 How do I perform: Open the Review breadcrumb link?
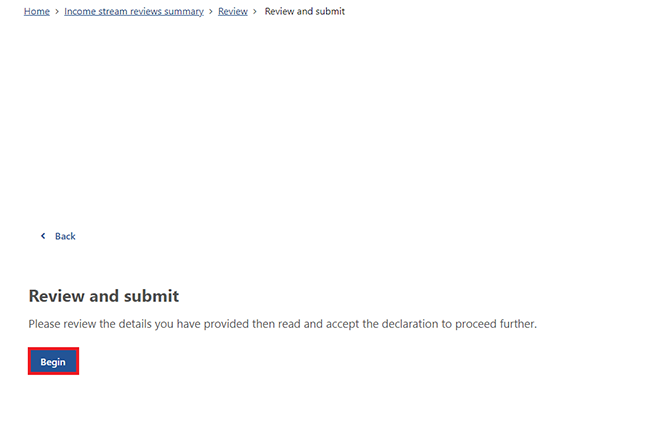tap(233, 12)
